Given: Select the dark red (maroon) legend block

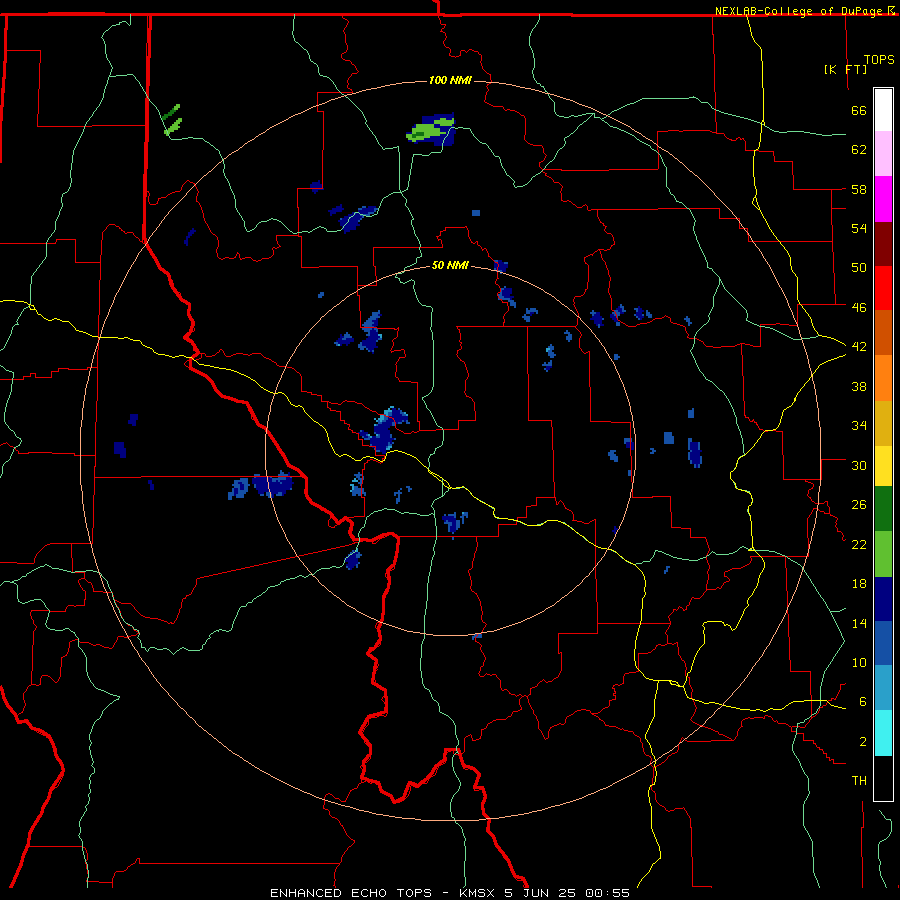Looking at the screenshot, I should [x=883, y=244].
